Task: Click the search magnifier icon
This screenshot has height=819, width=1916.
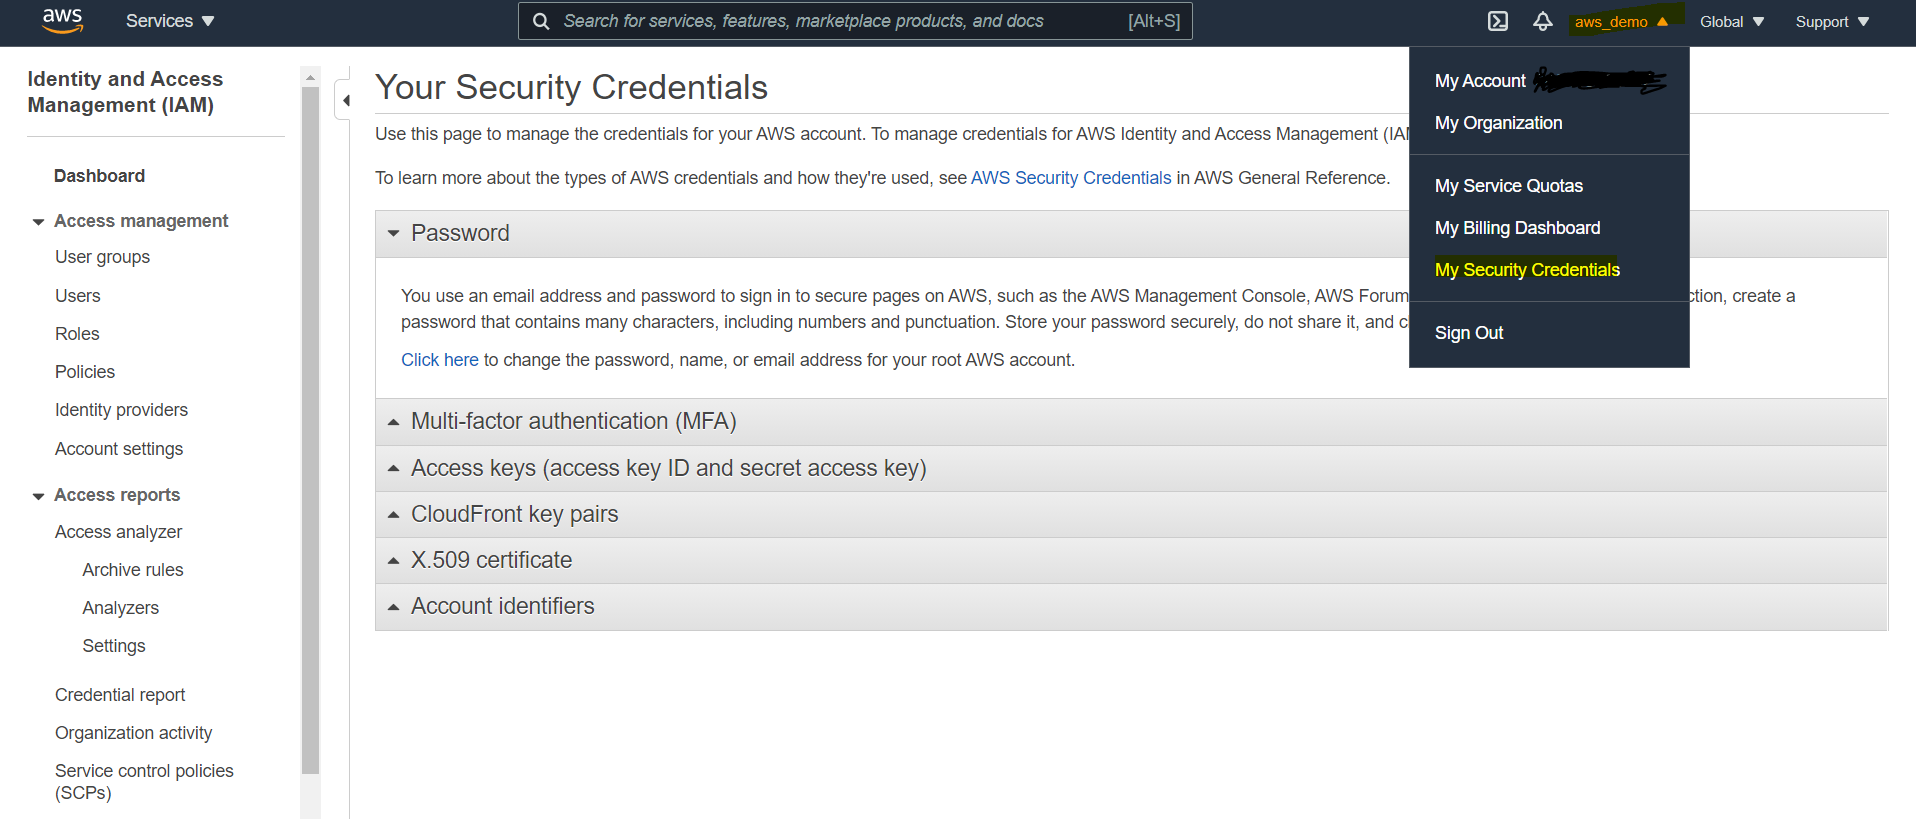Action: point(541,21)
